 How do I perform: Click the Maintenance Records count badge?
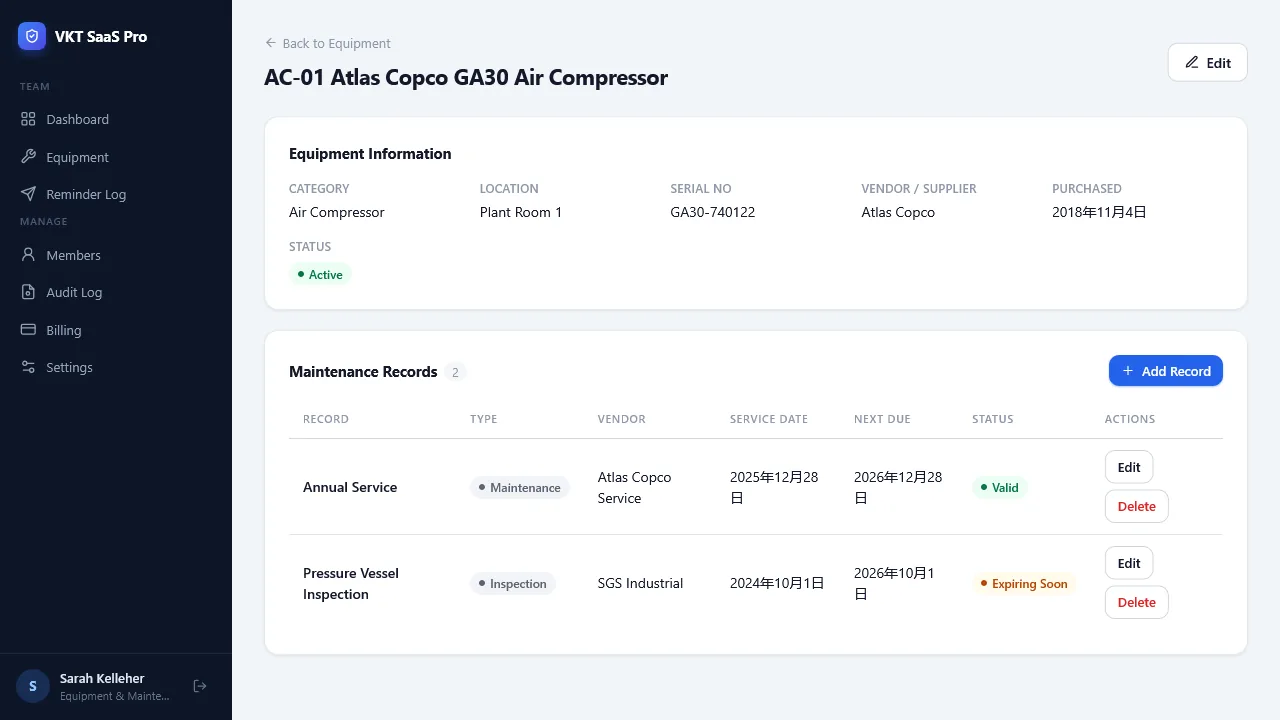pos(455,372)
